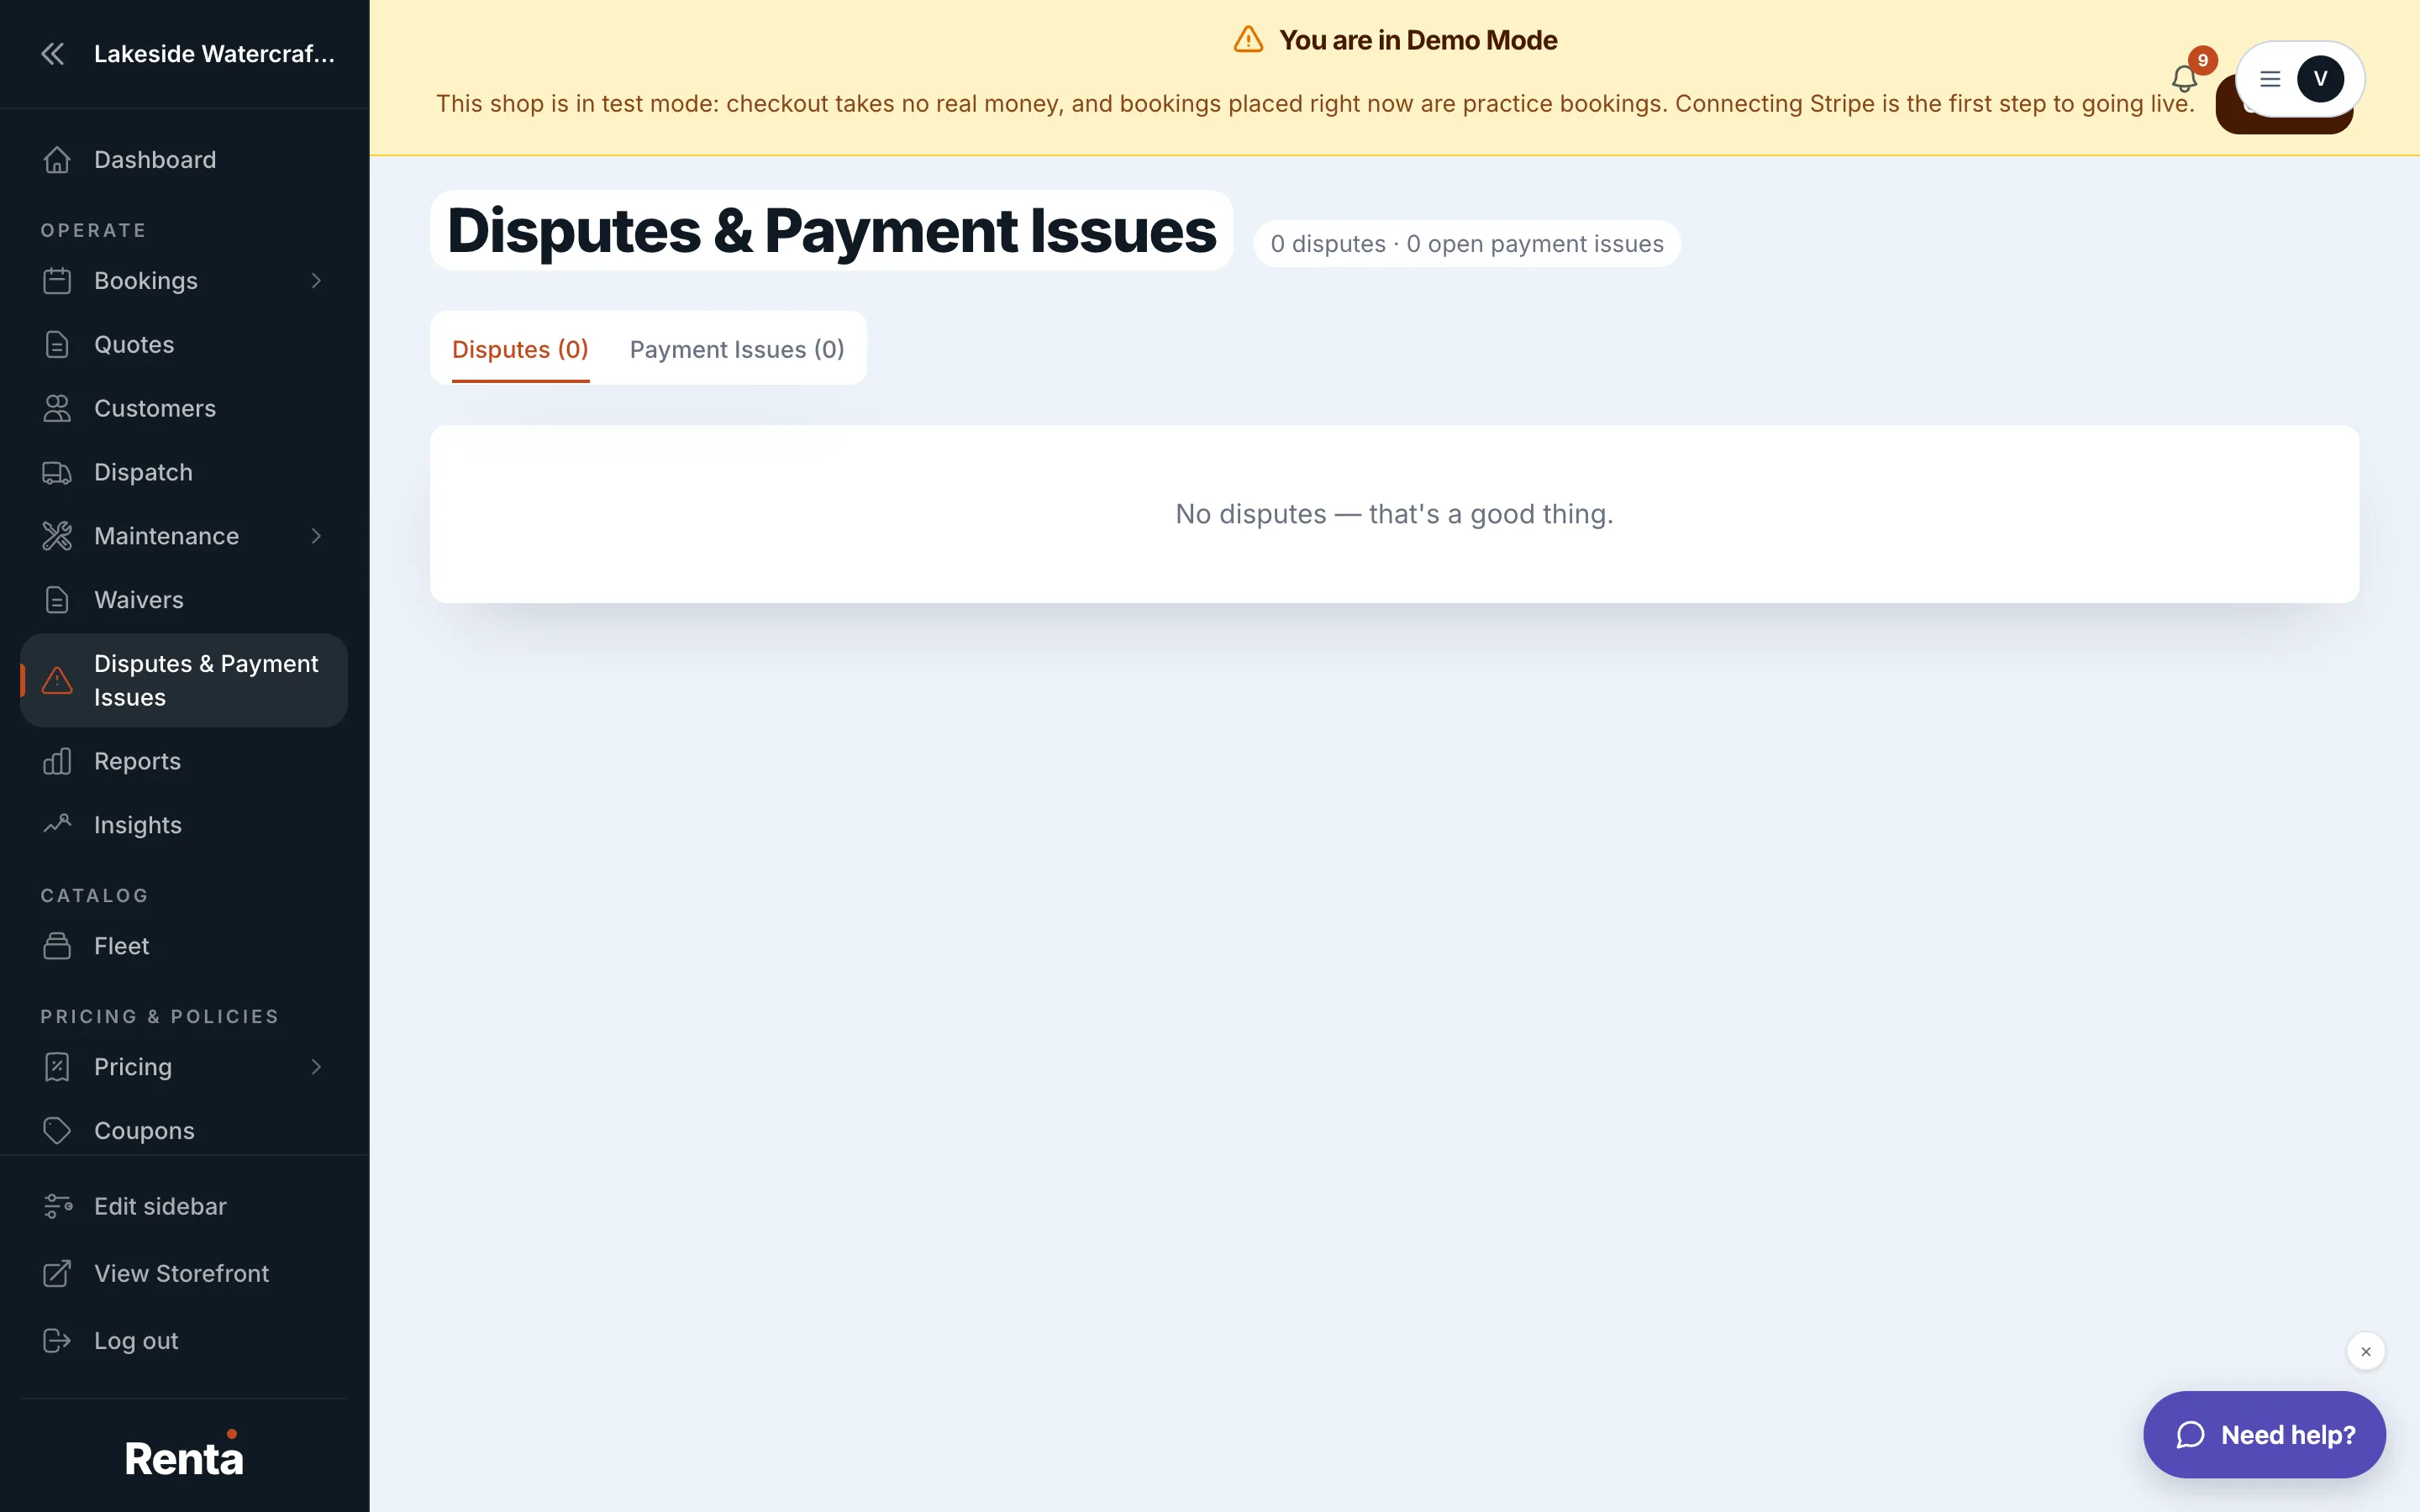
Task: Click the Lakeside Watercraf... shop name
Action: (x=214, y=54)
